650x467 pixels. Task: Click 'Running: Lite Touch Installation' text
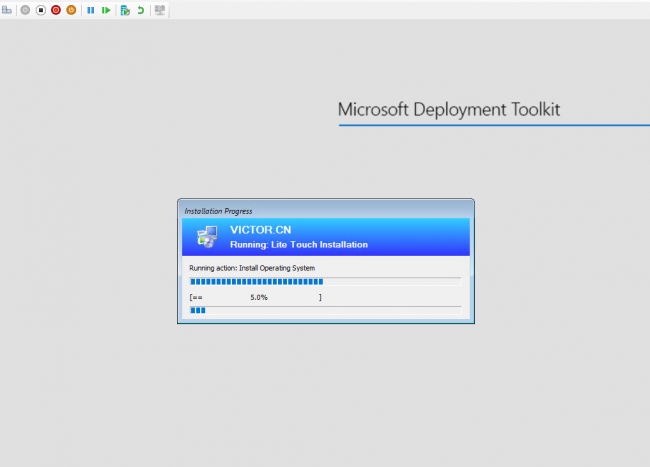point(299,244)
